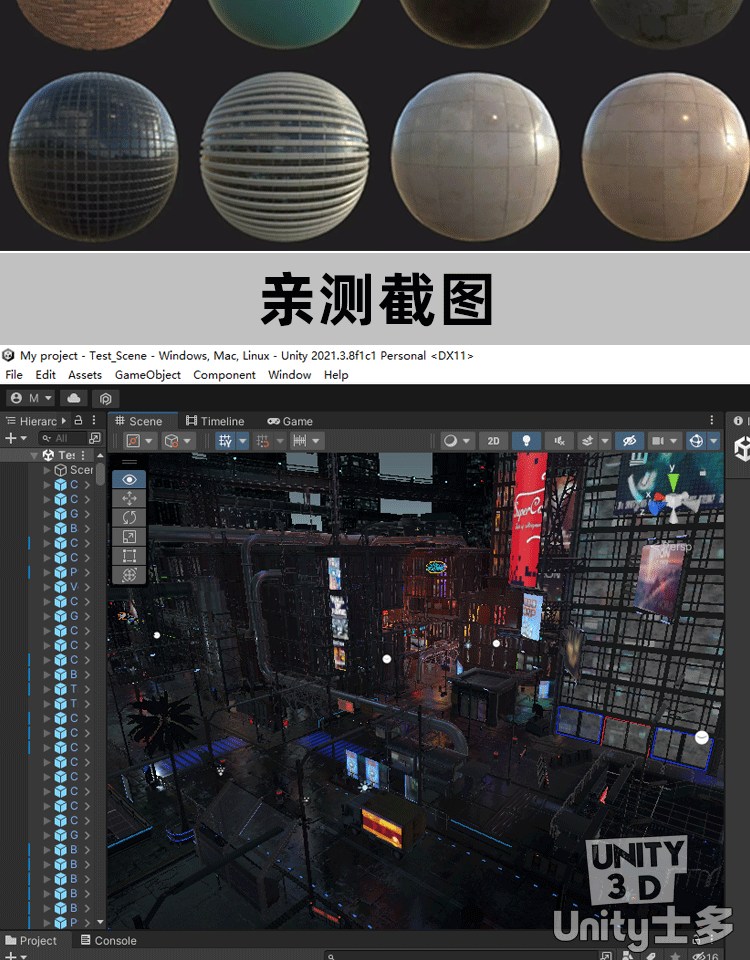Screen dimensions: 750x960
Task: Open the GameObject menu
Action: tap(148, 375)
